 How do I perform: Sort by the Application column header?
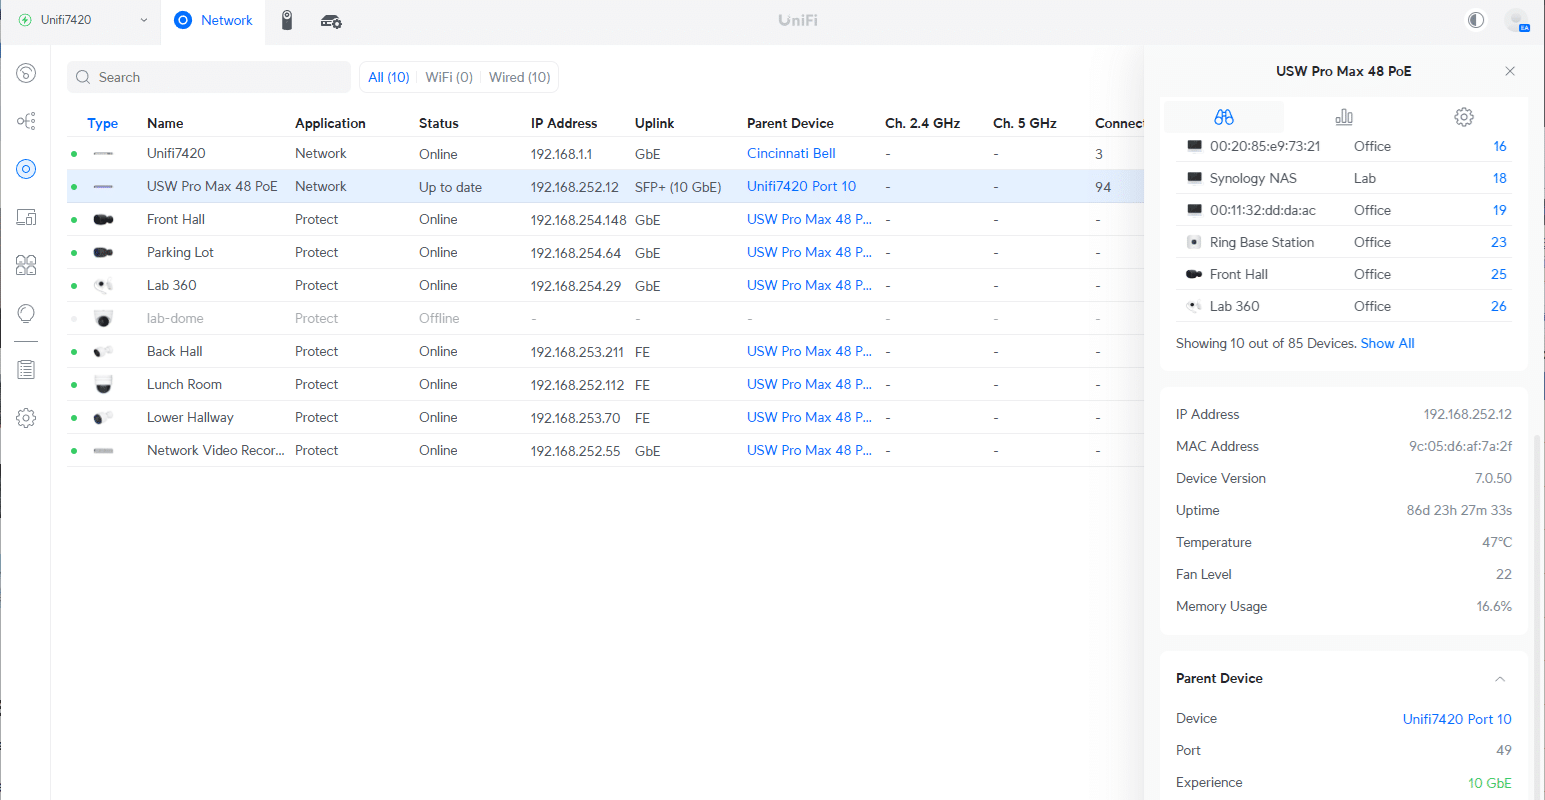[x=330, y=123]
